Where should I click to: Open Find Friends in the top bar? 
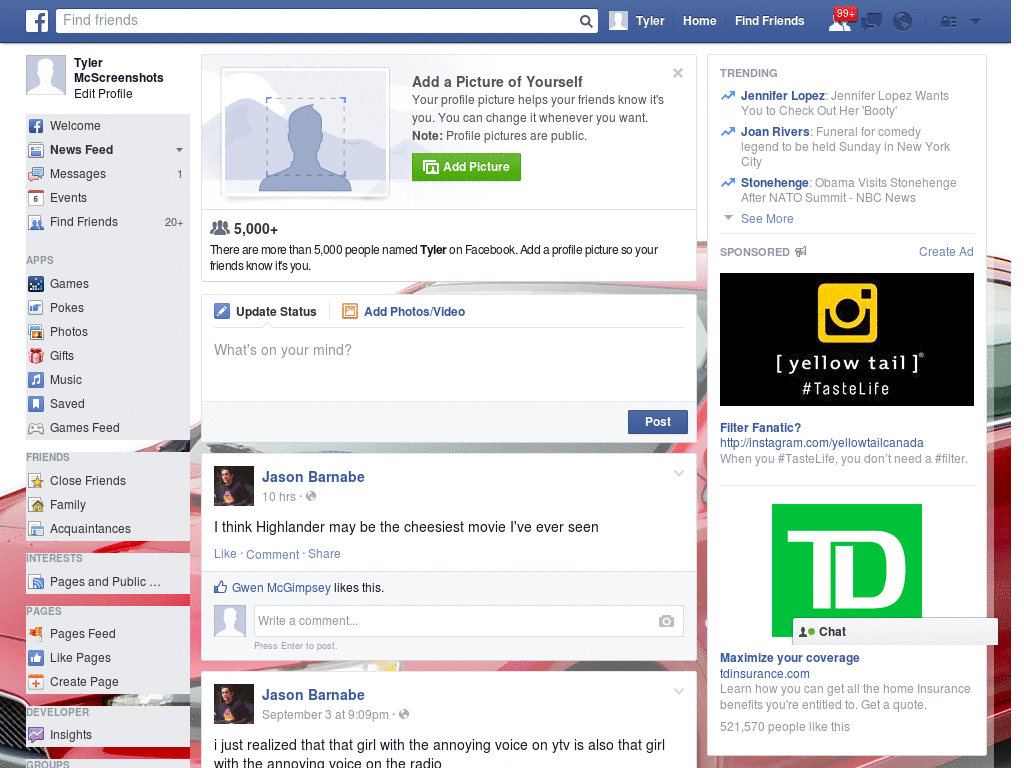pyautogui.click(x=769, y=21)
